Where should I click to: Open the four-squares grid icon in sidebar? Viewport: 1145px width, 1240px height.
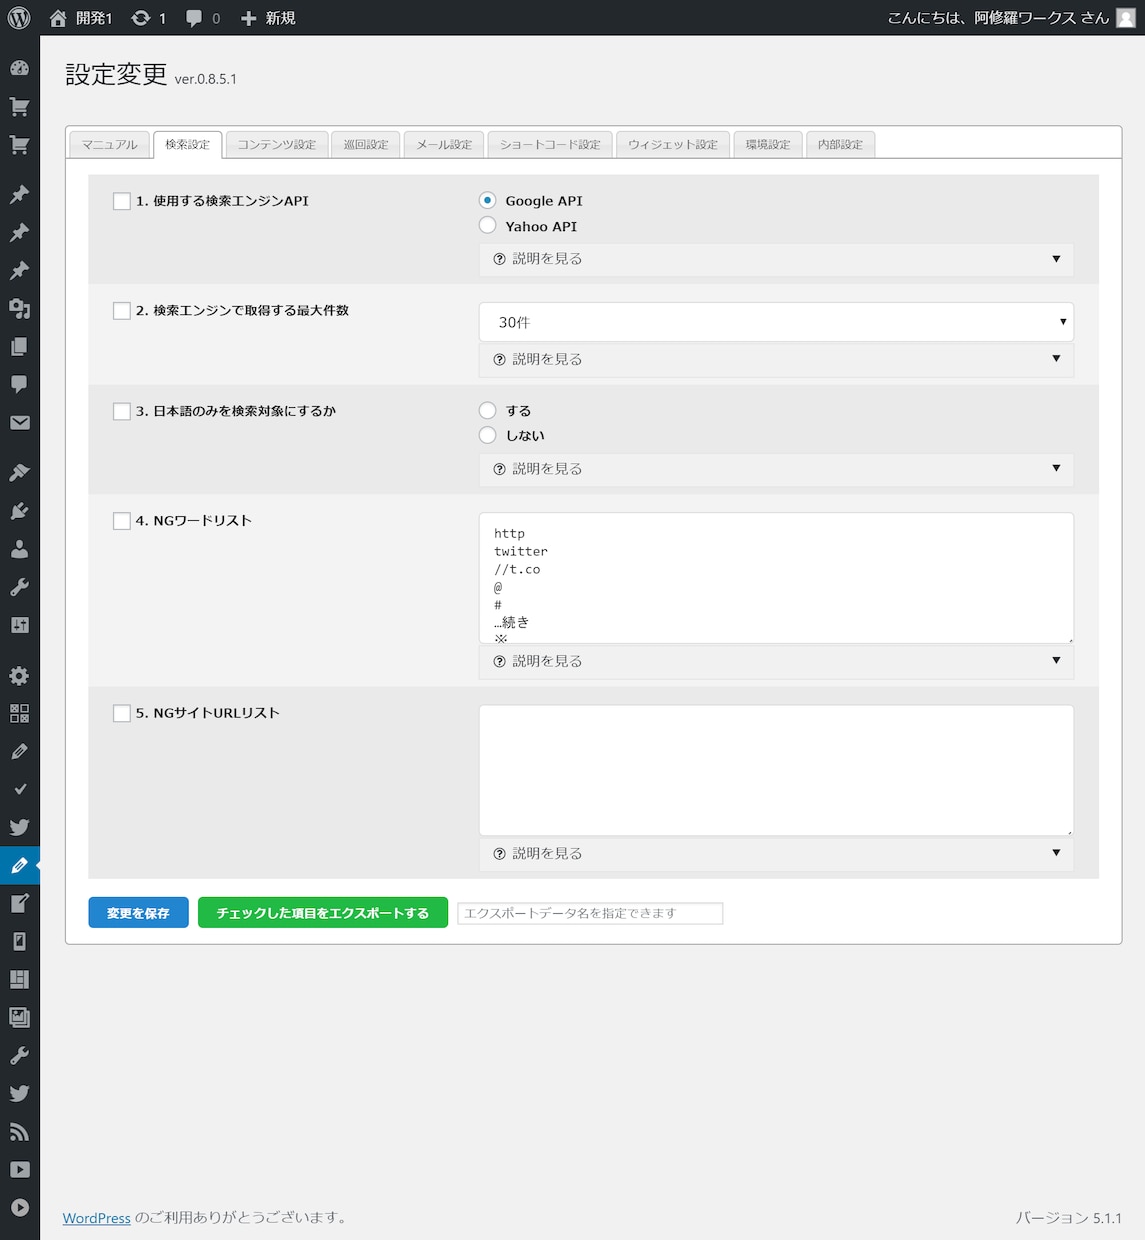tap(19, 713)
